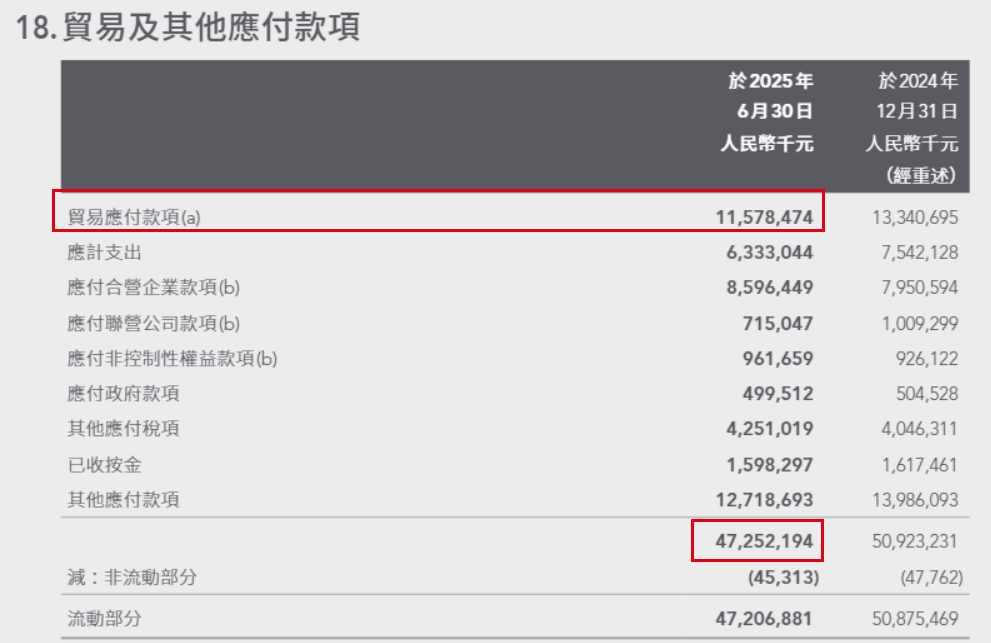
Task: Click the 應付聯營公司款項(b) row label
Action: click(x=154, y=323)
